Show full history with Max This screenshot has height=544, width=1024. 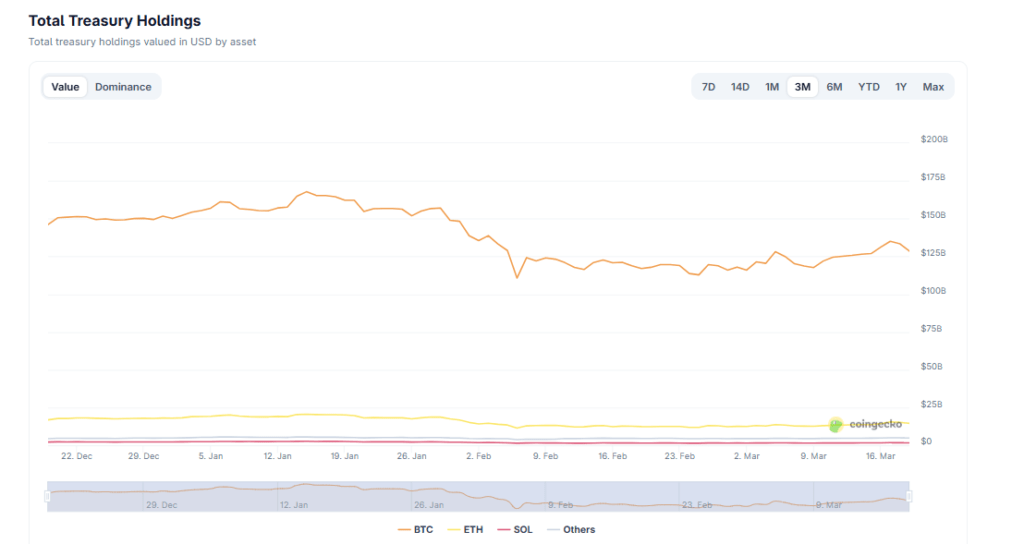tap(933, 87)
